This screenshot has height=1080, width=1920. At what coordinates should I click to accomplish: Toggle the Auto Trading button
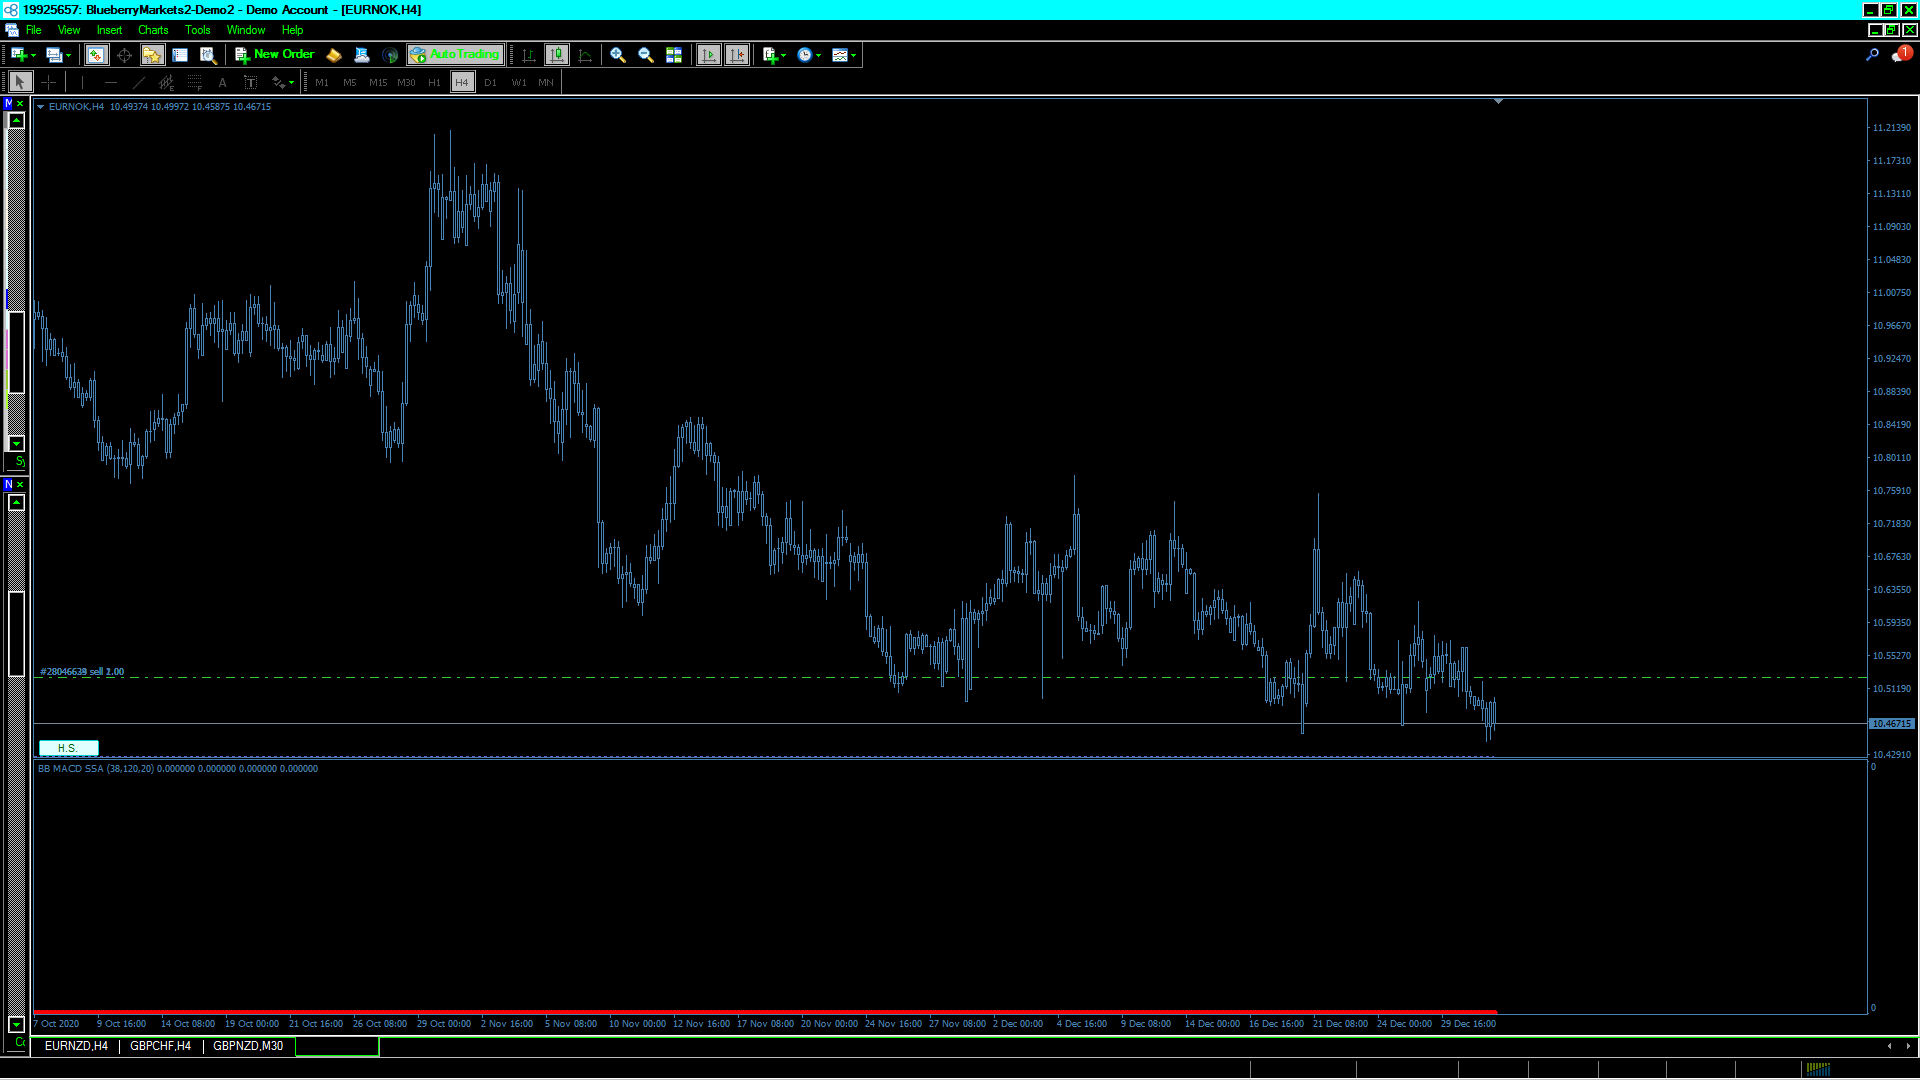455,55
